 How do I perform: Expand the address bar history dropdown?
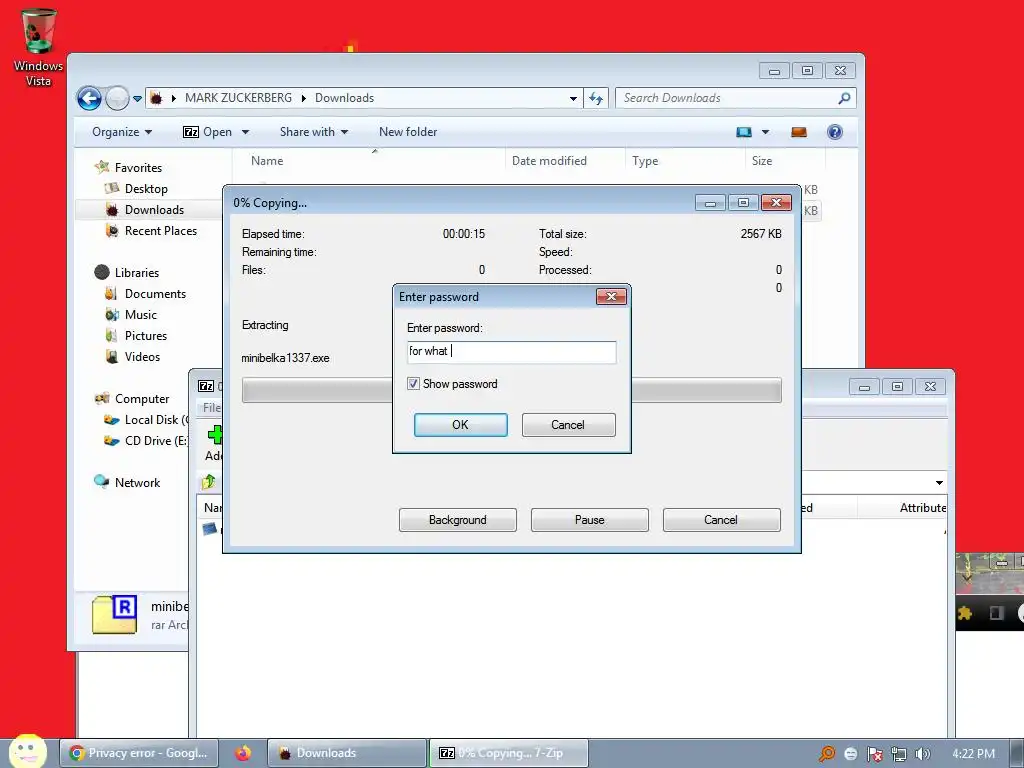point(573,99)
